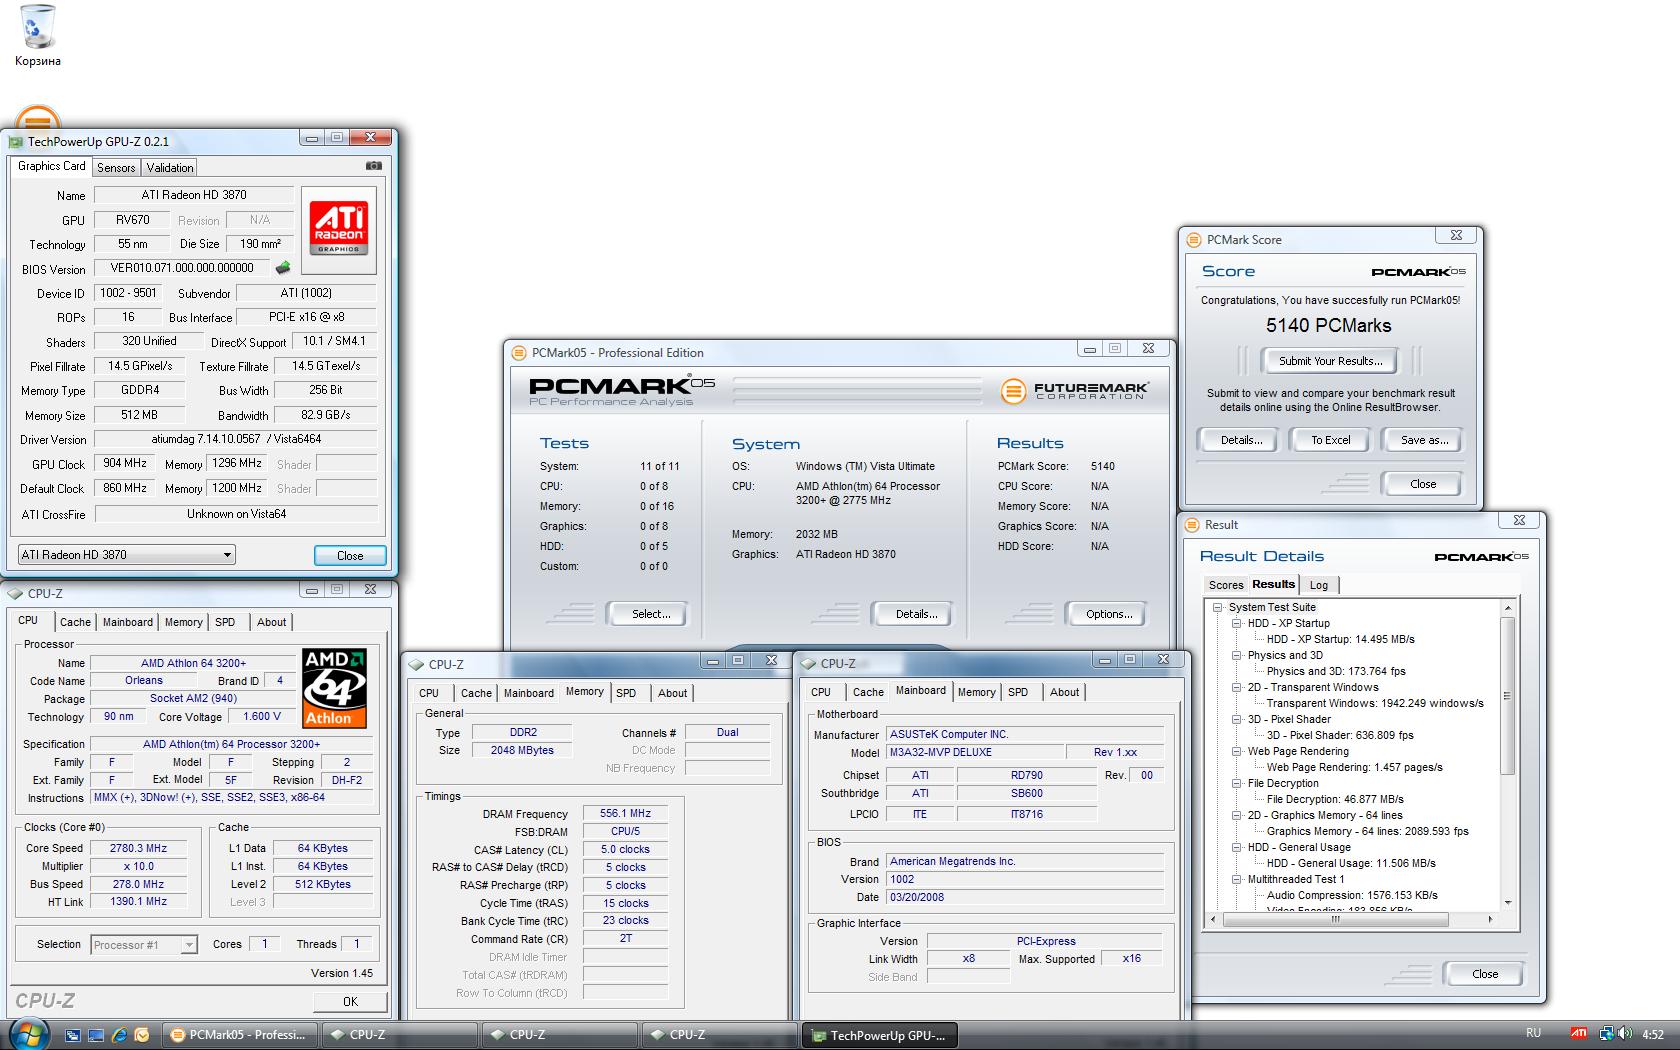Switch to the Sensors tab in GPU-Z
The height and width of the screenshot is (1050, 1680).
116,168
